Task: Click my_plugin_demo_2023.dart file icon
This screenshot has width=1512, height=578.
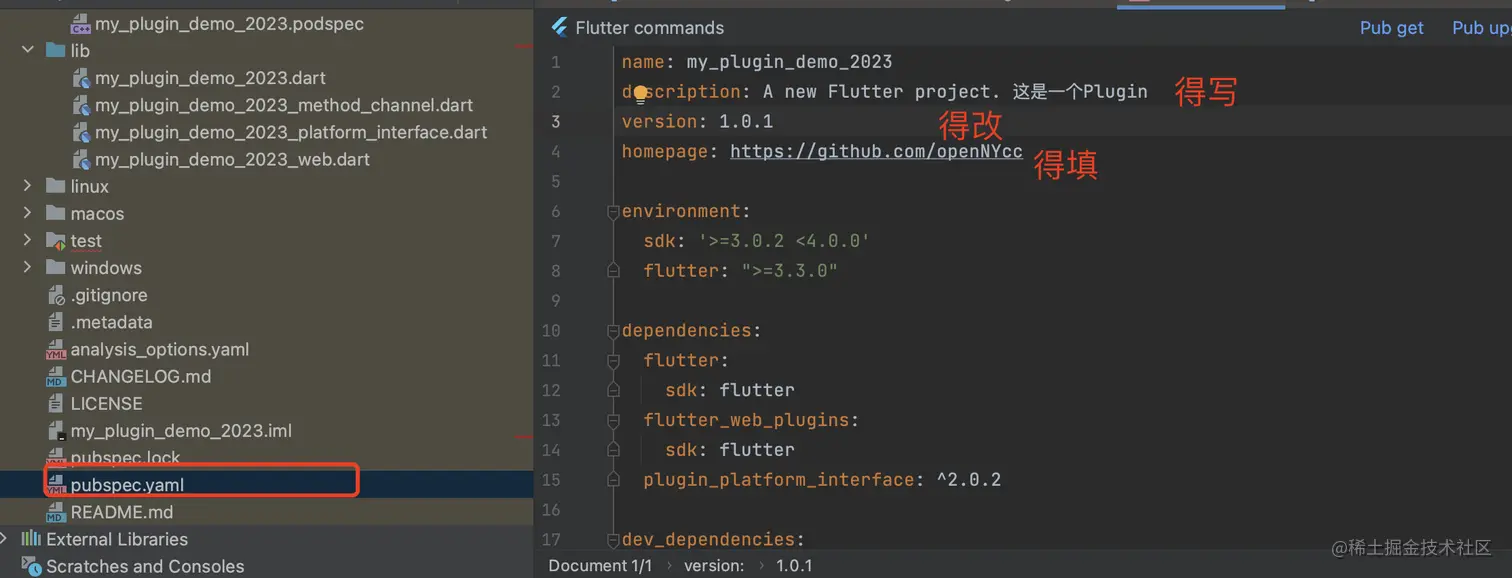Action: [81, 78]
